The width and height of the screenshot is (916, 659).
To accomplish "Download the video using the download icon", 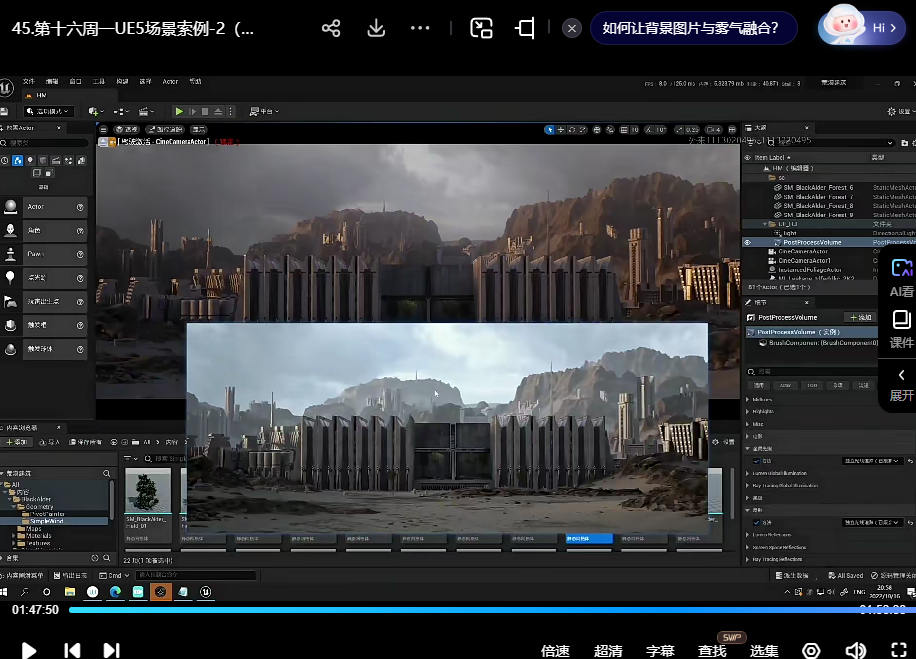I will (x=376, y=28).
